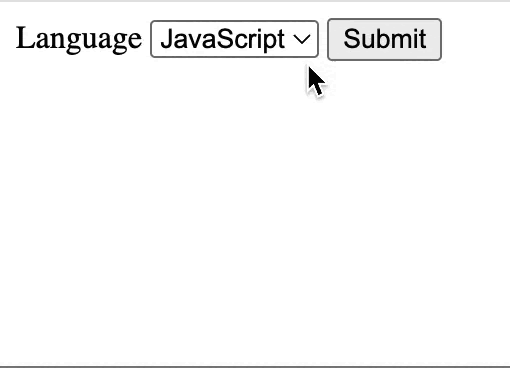Click the empty white page area
Image resolution: width=510 pixels, height=368 pixels.
pos(255,213)
